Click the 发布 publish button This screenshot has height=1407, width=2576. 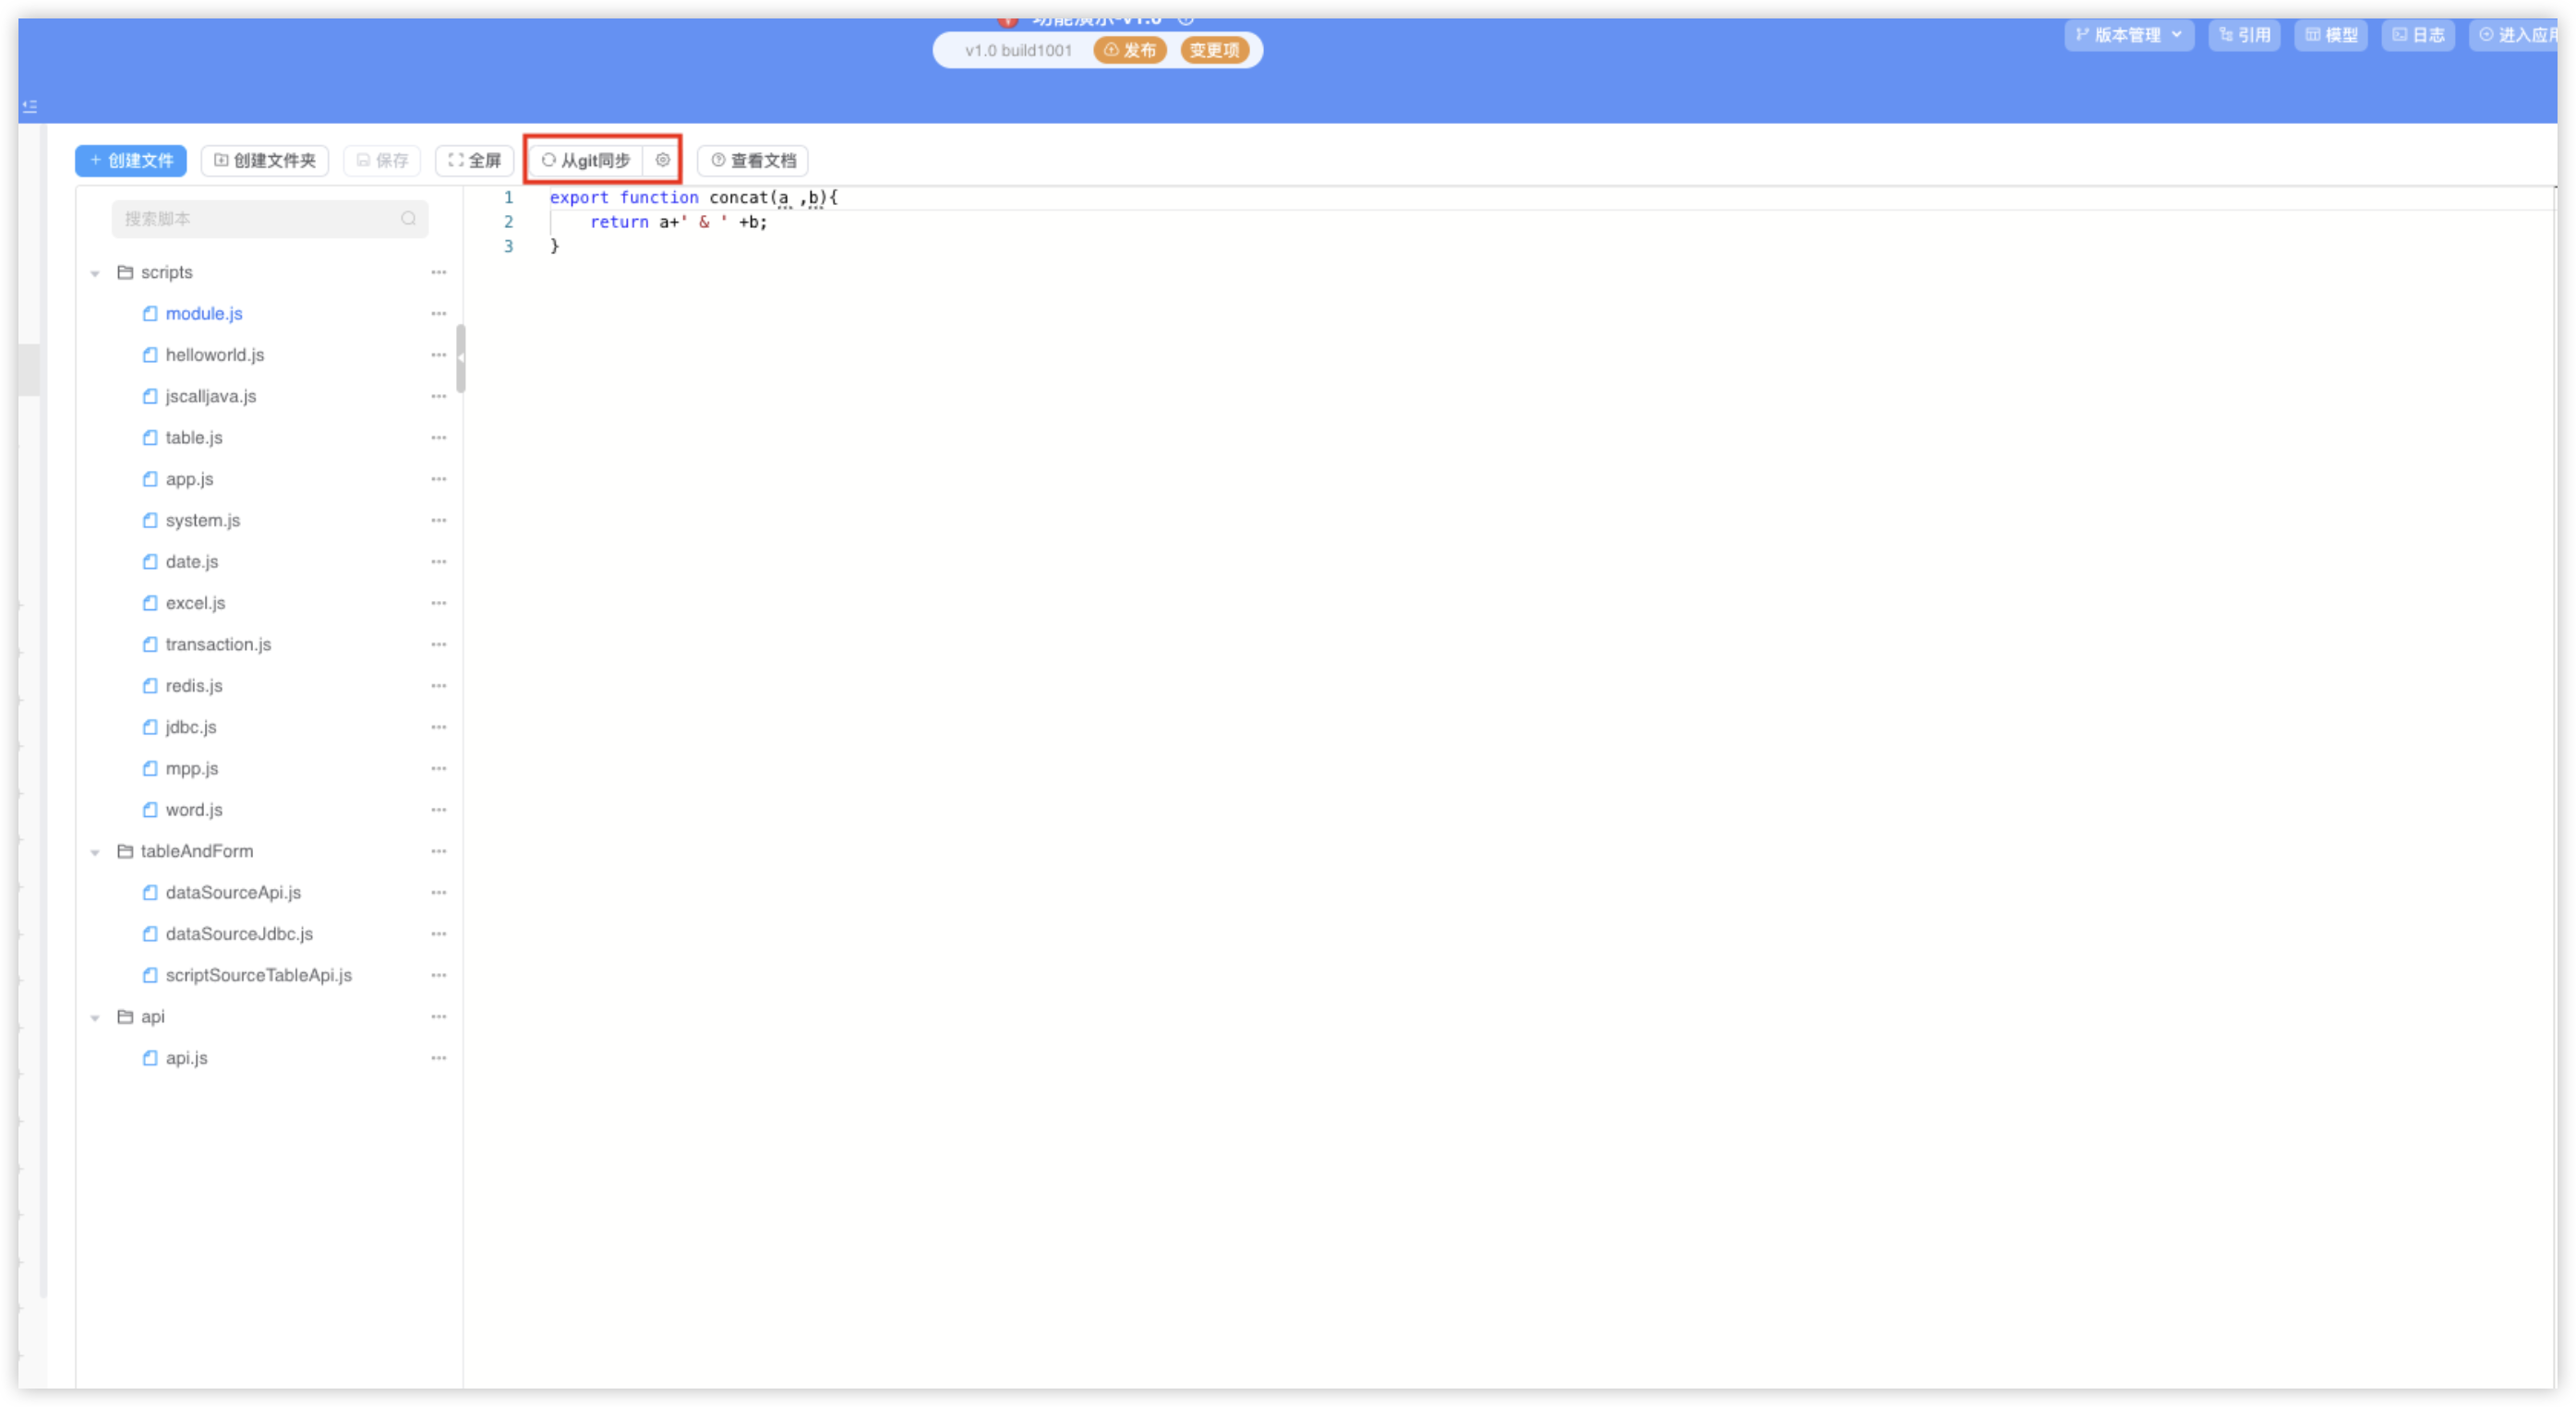pyautogui.click(x=1130, y=50)
